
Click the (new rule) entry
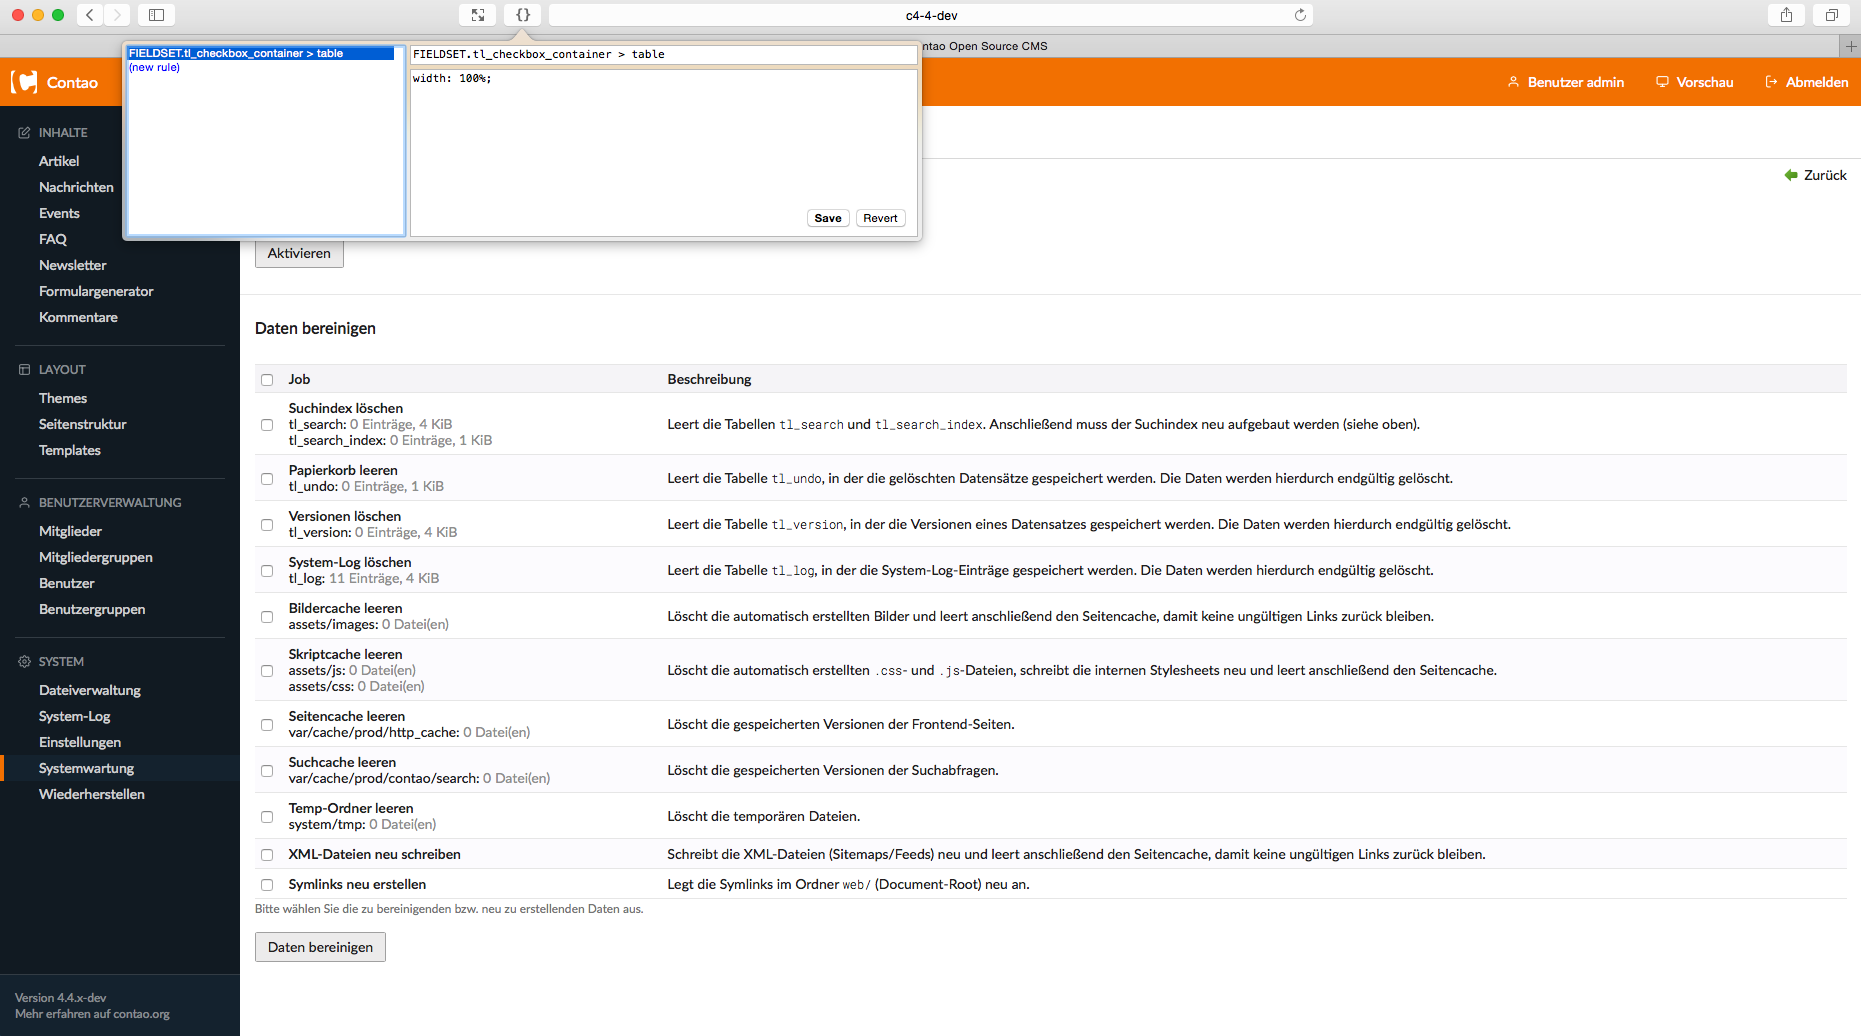click(x=155, y=67)
